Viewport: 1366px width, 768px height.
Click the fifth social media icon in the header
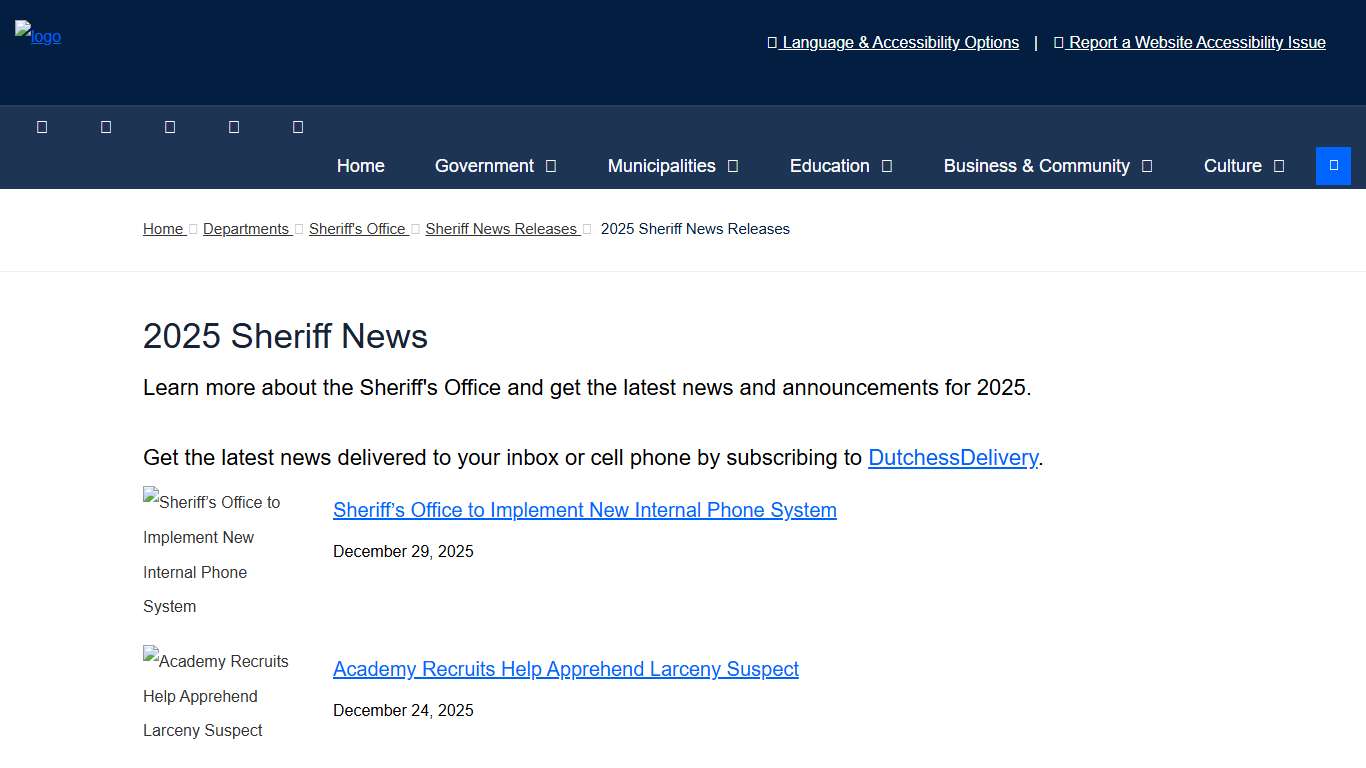pyautogui.click(x=297, y=126)
